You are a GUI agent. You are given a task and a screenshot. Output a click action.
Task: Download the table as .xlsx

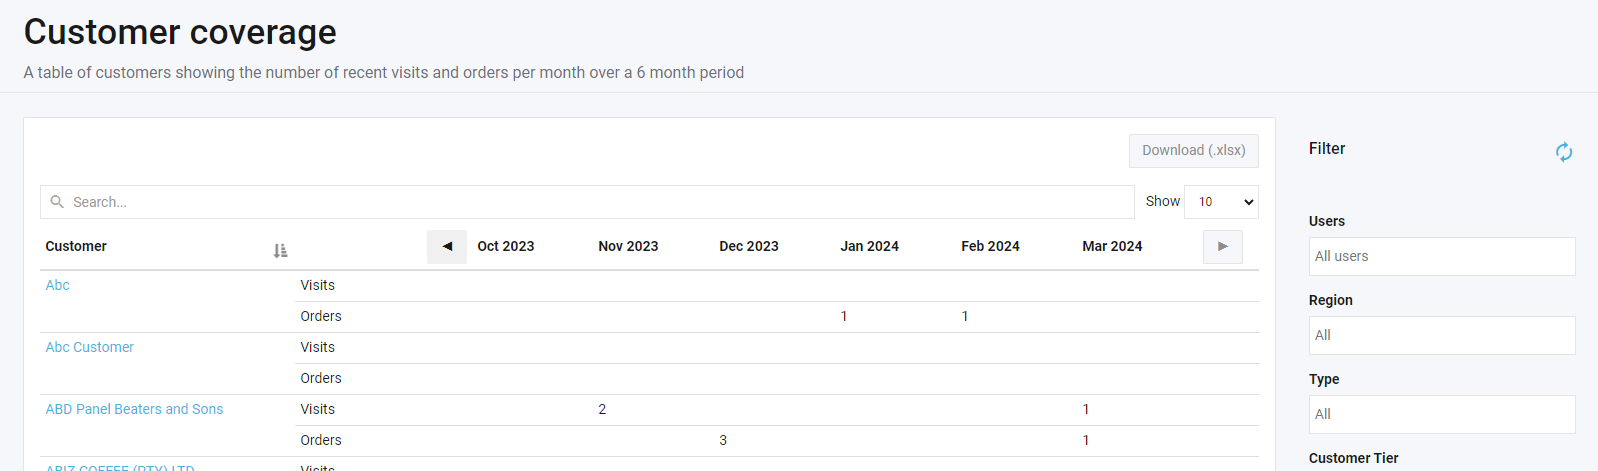1193,151
